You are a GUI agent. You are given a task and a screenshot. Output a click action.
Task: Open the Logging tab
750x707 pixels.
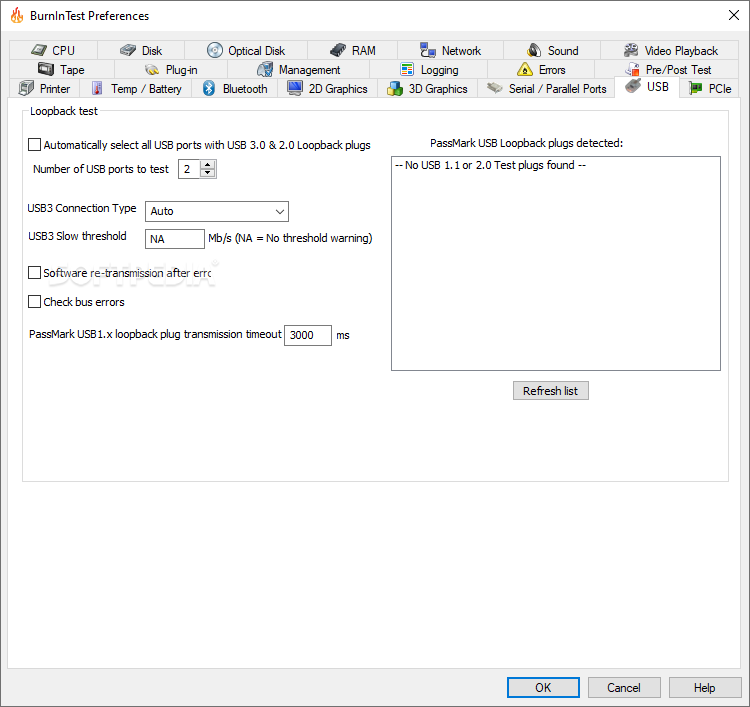point(429,69)
